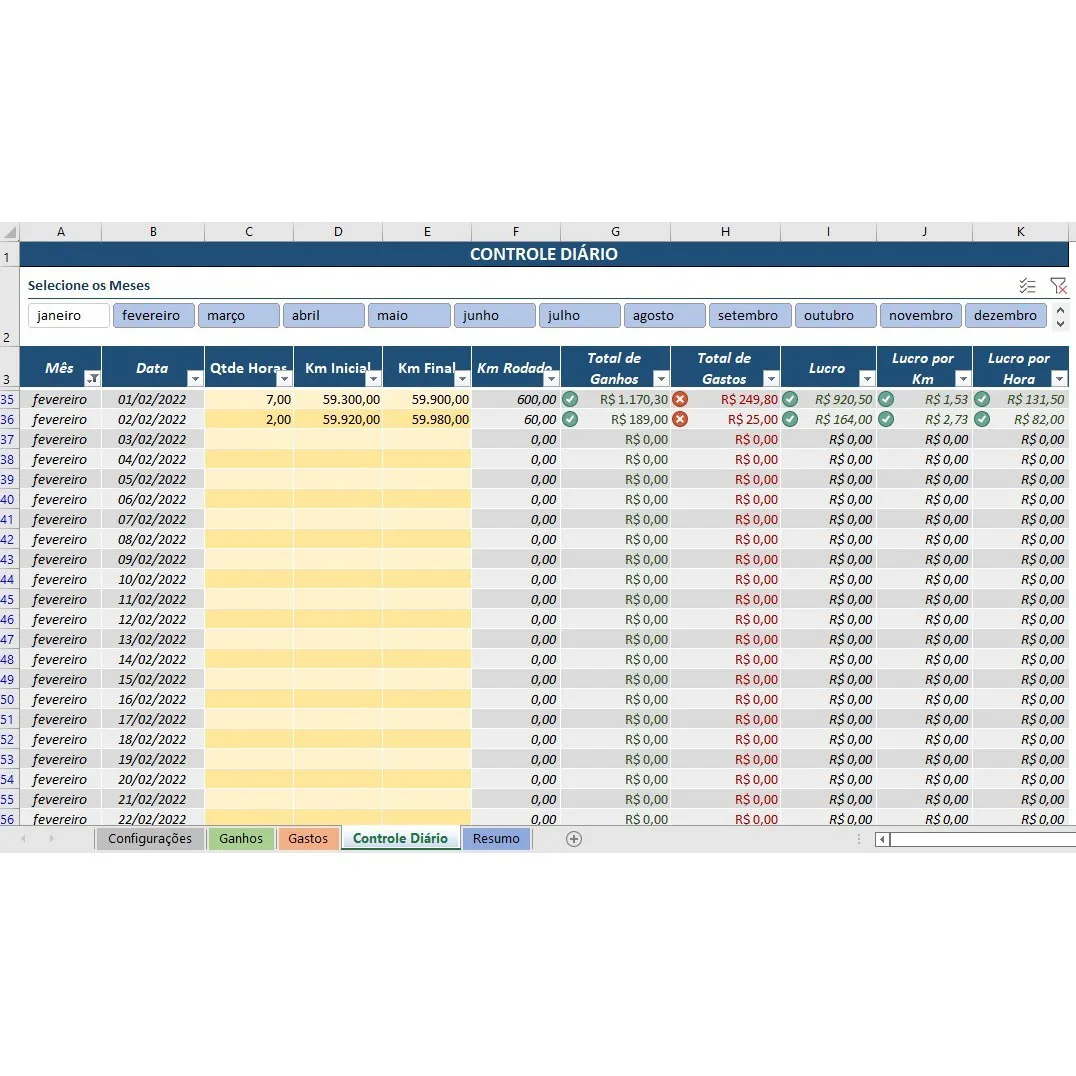This screenshot has height=1076, width=1076.
Task: Click green check icon beside R$ 1.170,30
Action: [570, 399]
